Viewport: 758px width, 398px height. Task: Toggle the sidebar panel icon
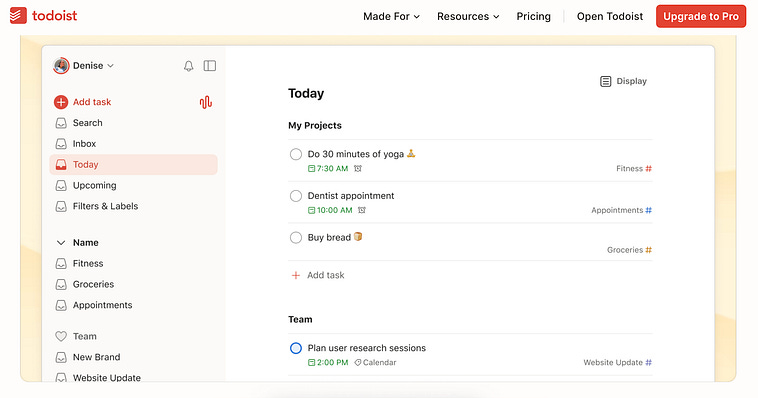coord(210,66)
